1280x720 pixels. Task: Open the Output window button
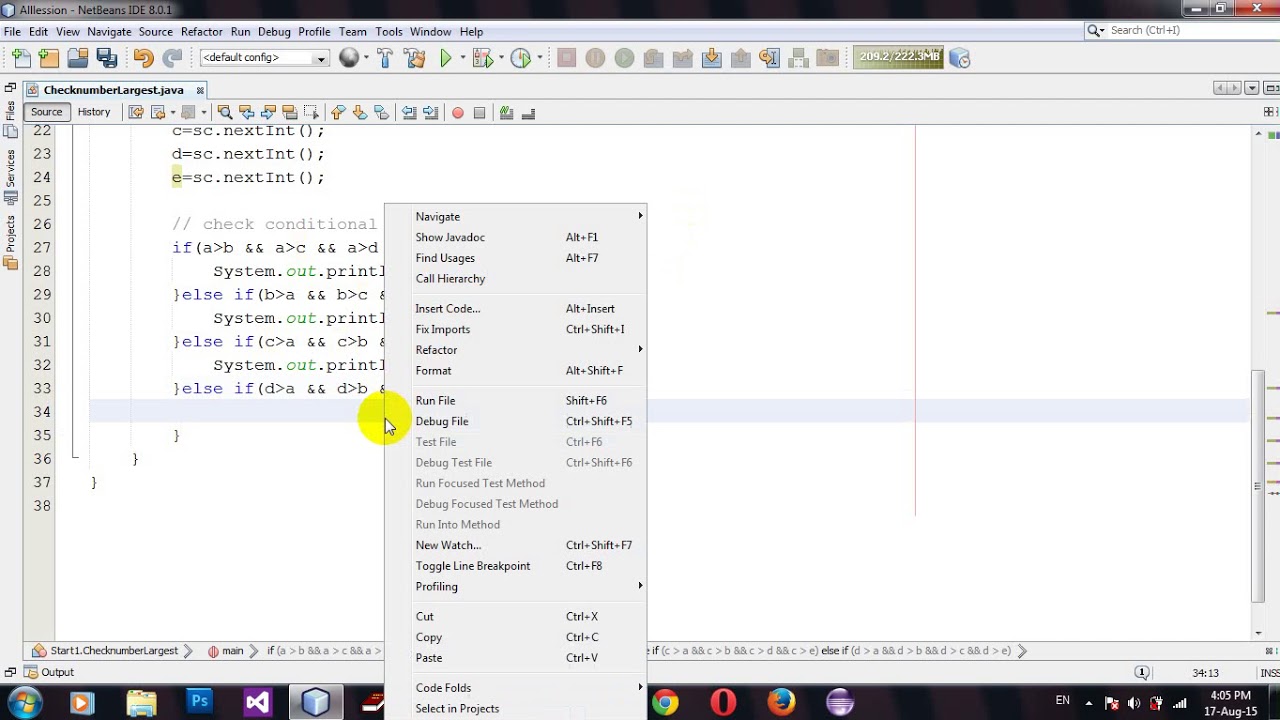49,673
